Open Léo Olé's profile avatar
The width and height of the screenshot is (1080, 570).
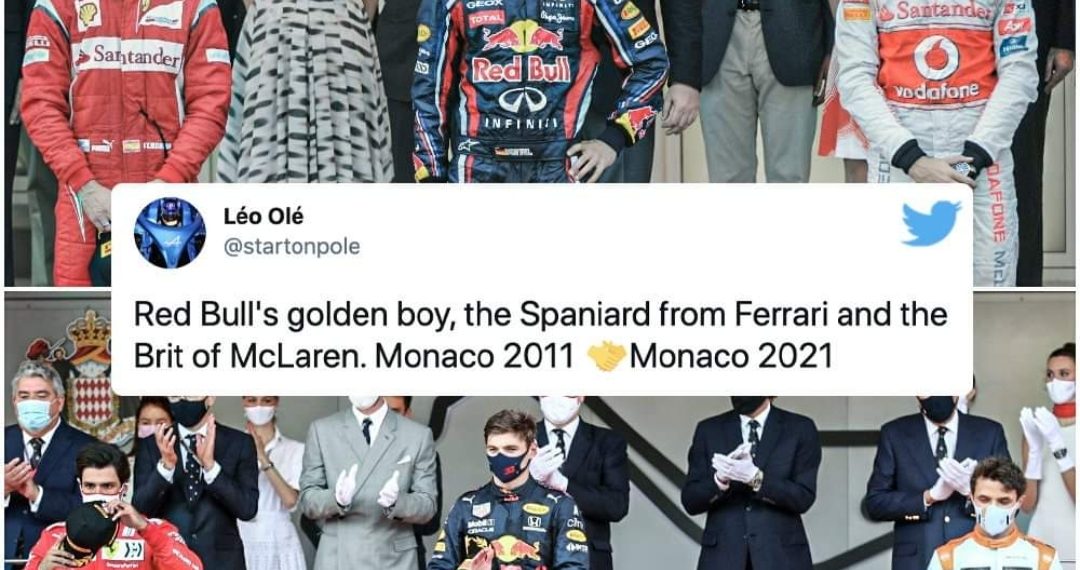coord(170,232)
